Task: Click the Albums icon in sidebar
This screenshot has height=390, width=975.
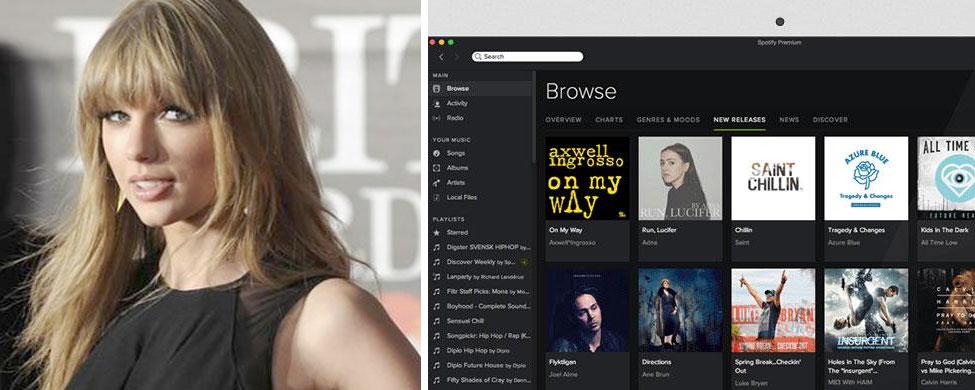Action: click(437, 168)
